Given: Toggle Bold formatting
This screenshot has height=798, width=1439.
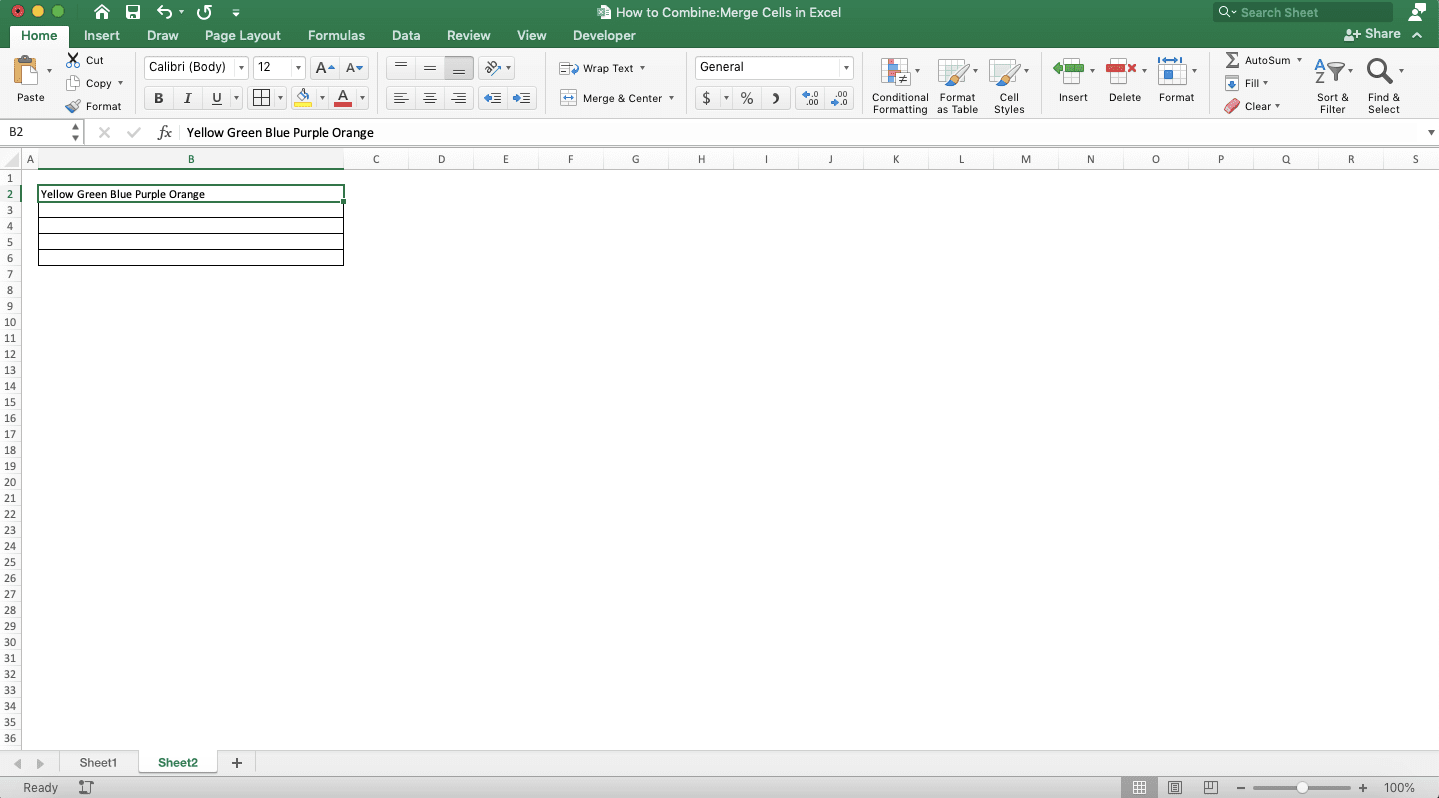Looking at the screenshot, I should [158, 98].
